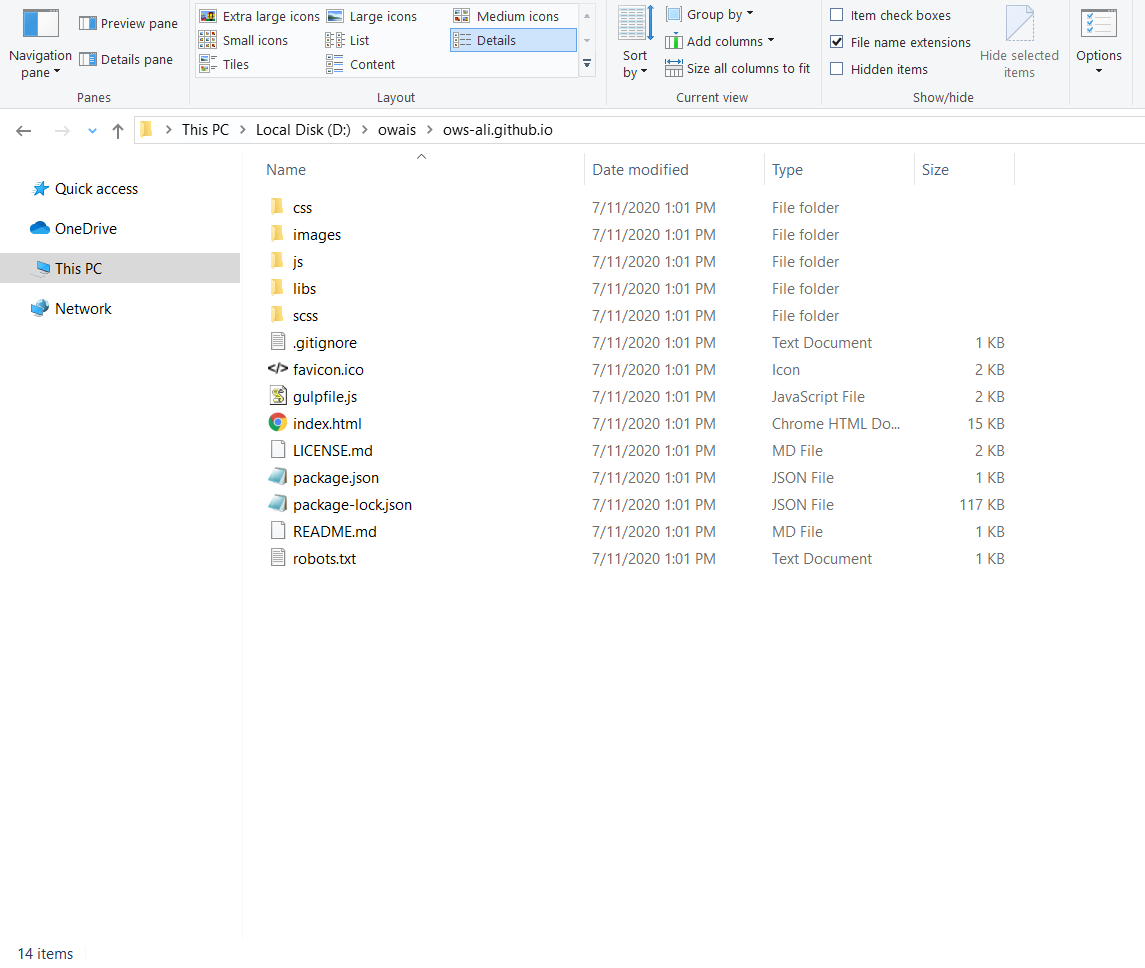The width and height of the screenshot is (1145, 968).
Task: Click Size all columns to fit
Action: tap(738, 69)
